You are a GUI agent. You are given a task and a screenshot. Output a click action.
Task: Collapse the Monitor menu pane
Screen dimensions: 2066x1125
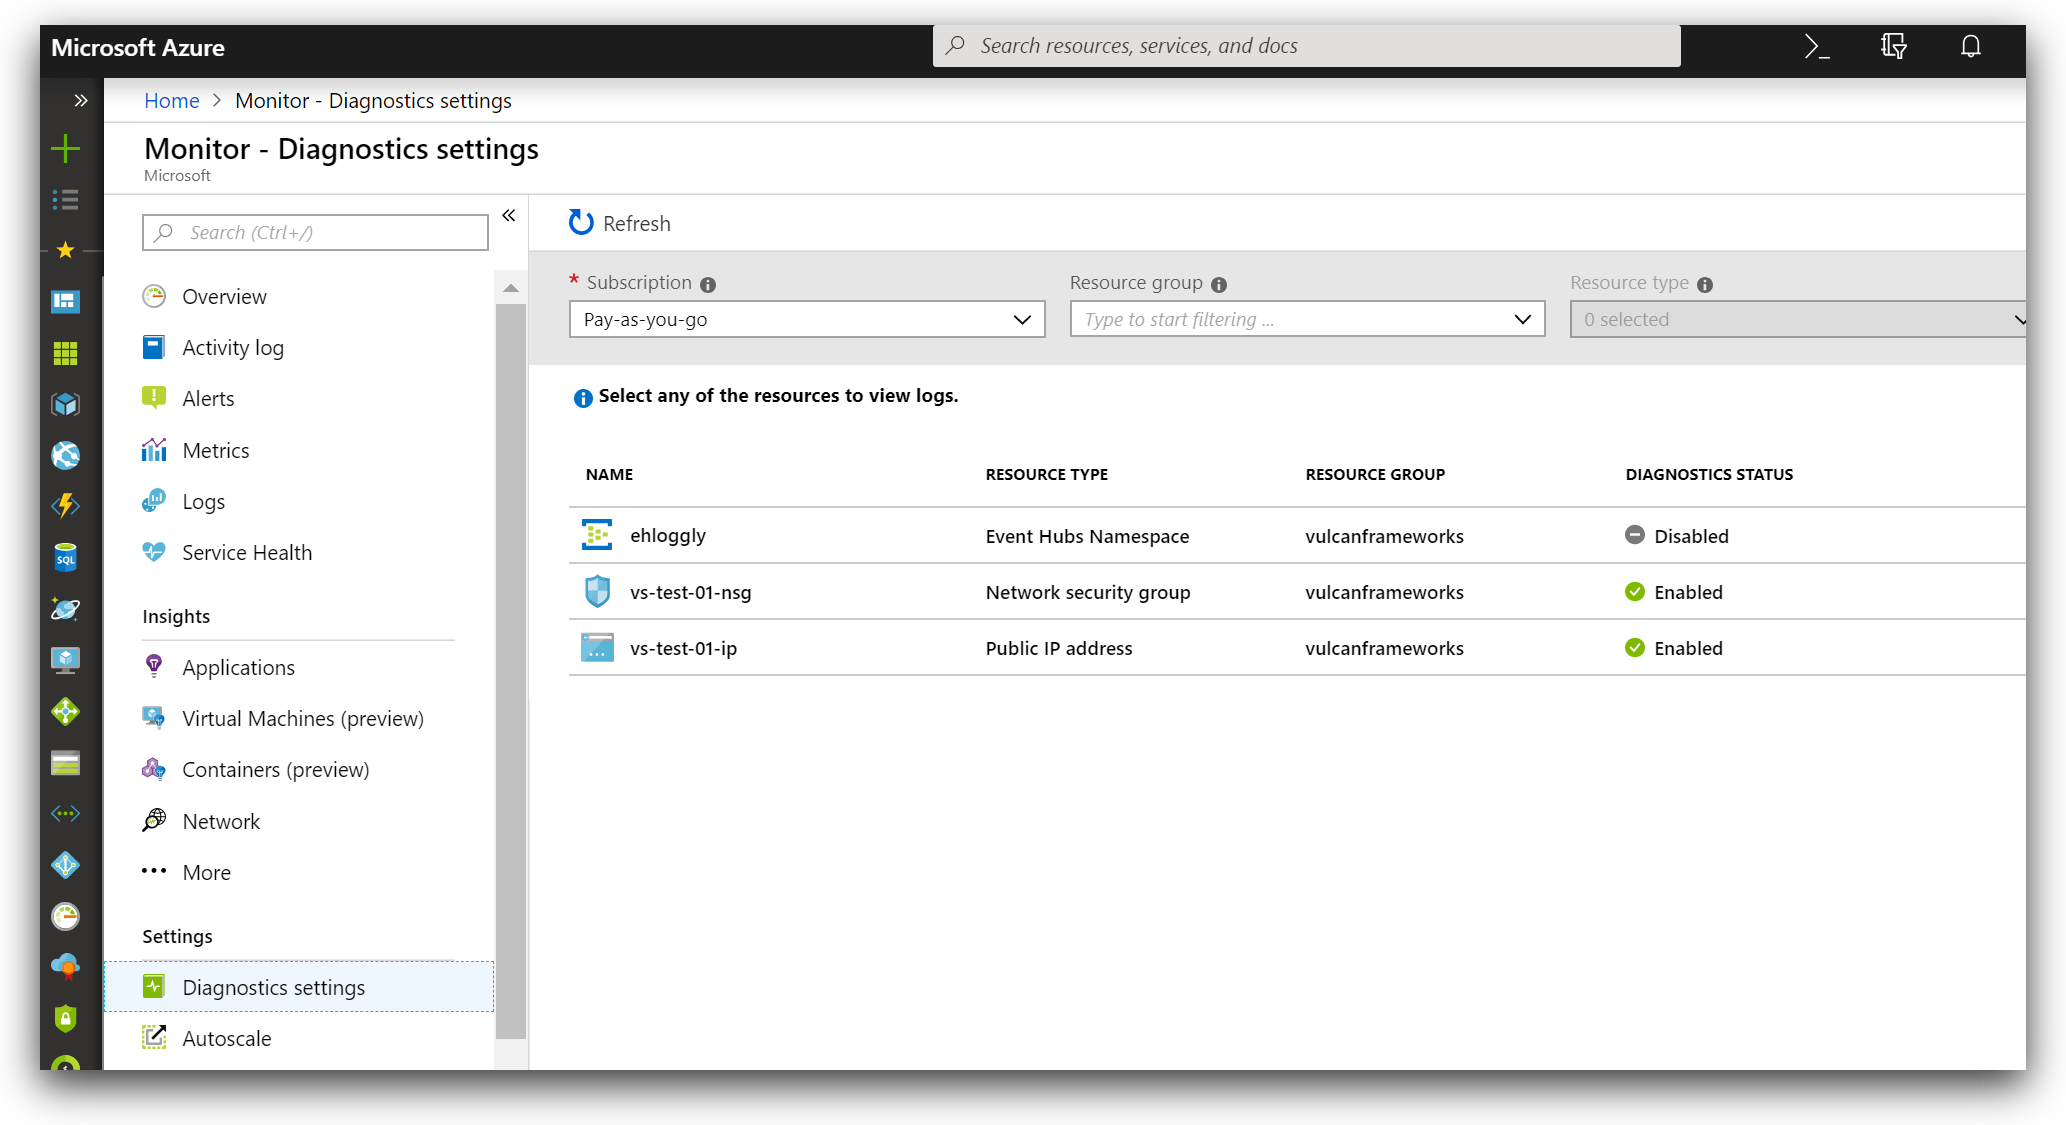tap(508, 216)
